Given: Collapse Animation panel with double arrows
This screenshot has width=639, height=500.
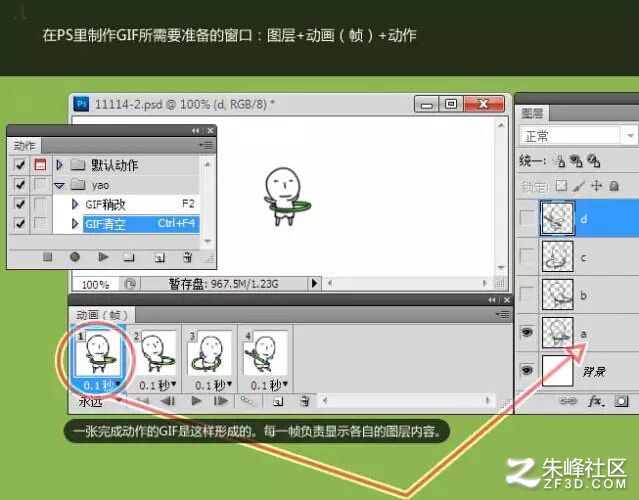Looking at the screenshot, I should pyautogui.click(x=492, y=300).
